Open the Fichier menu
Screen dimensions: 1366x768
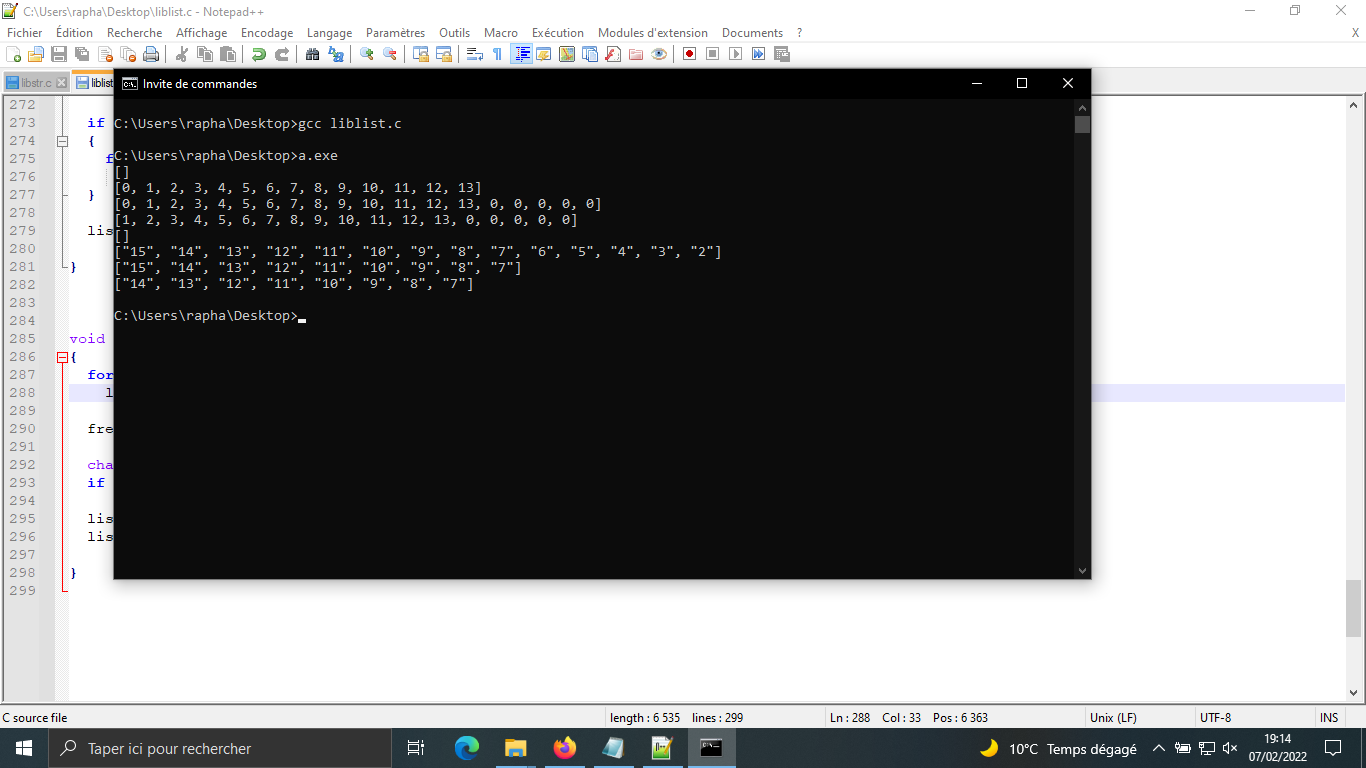coord(25,33)
